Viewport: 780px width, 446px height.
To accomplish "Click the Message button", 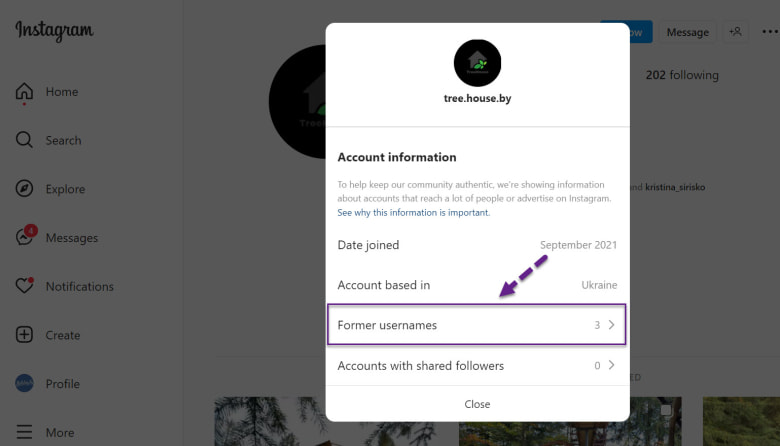I will tap(687, 32).
